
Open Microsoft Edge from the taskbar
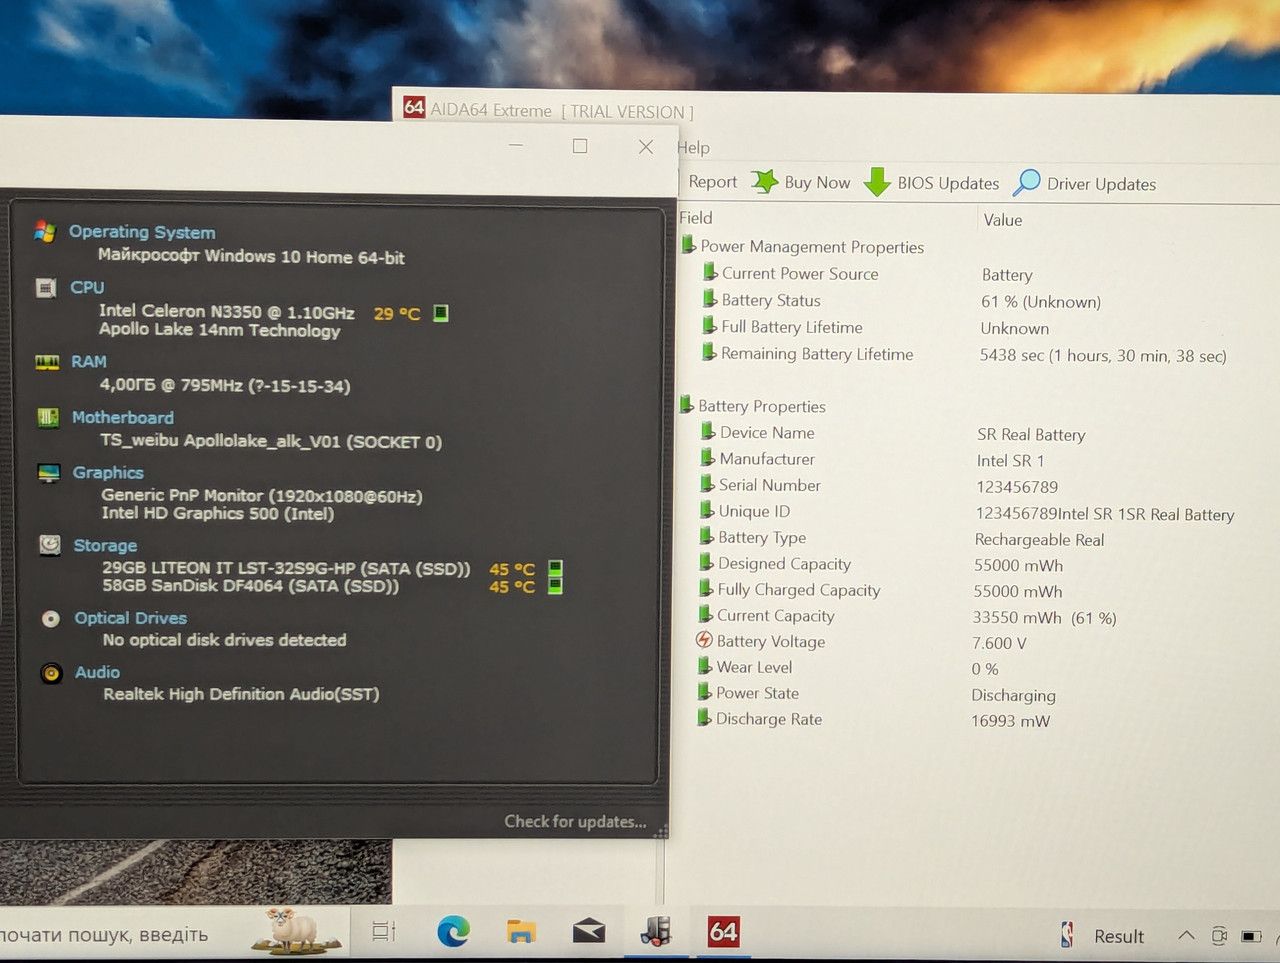[x=453, y=932]
